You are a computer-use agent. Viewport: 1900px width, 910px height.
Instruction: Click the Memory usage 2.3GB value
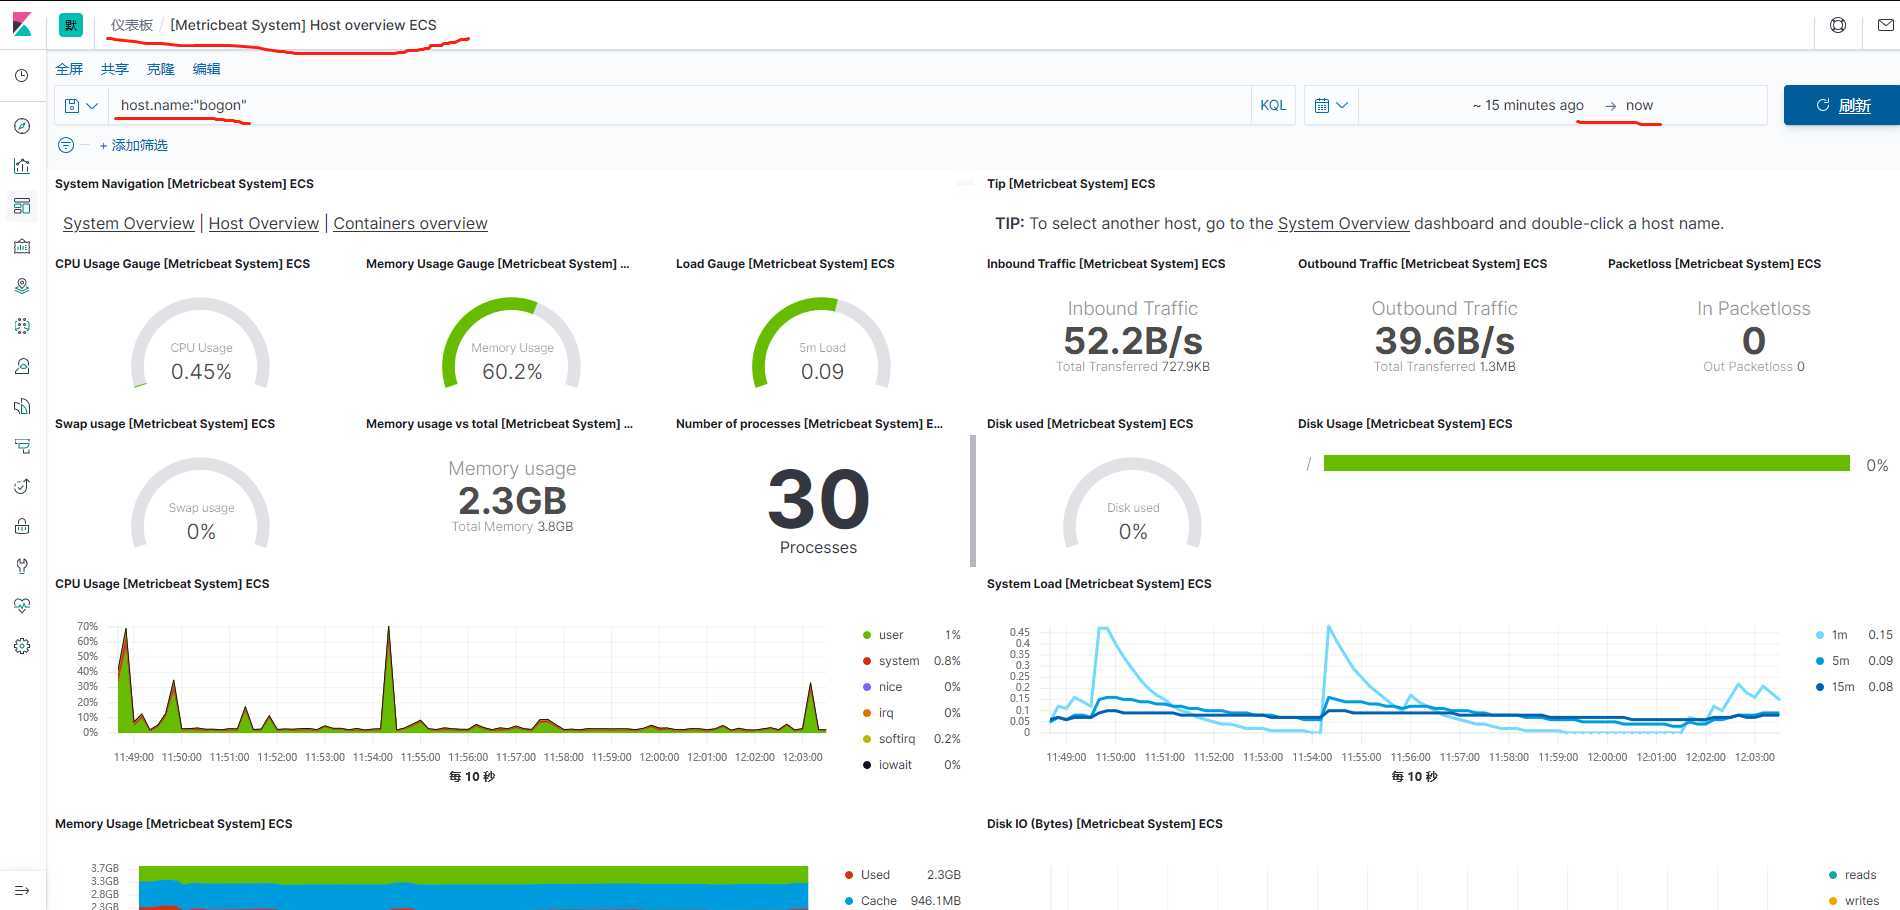click(x=512, y=500)
